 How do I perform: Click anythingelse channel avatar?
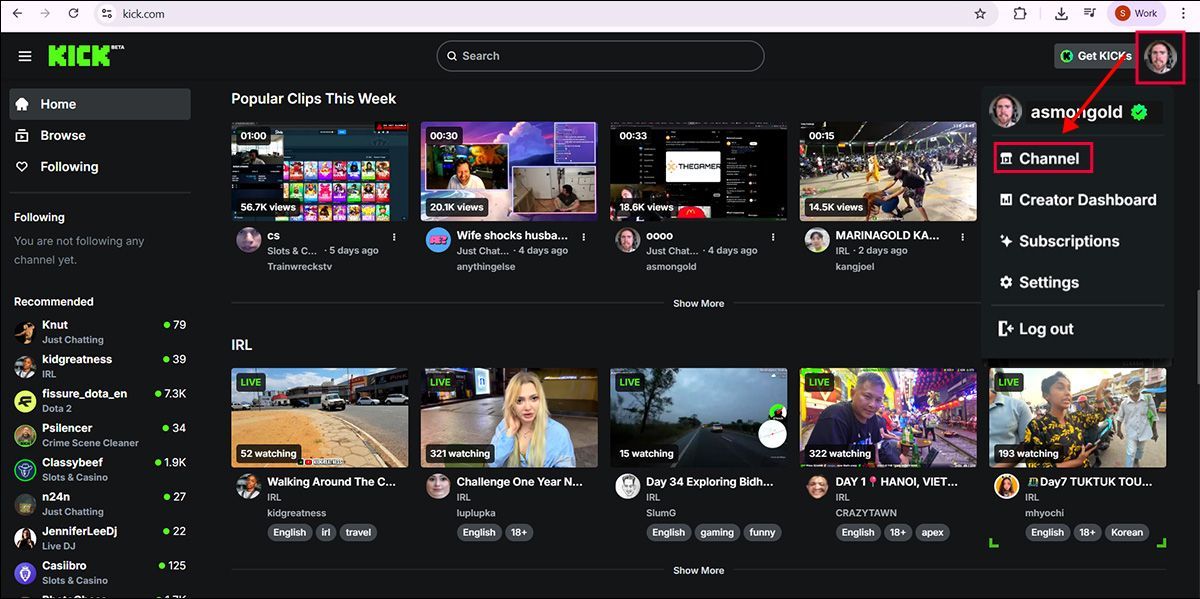click(438, 240)
